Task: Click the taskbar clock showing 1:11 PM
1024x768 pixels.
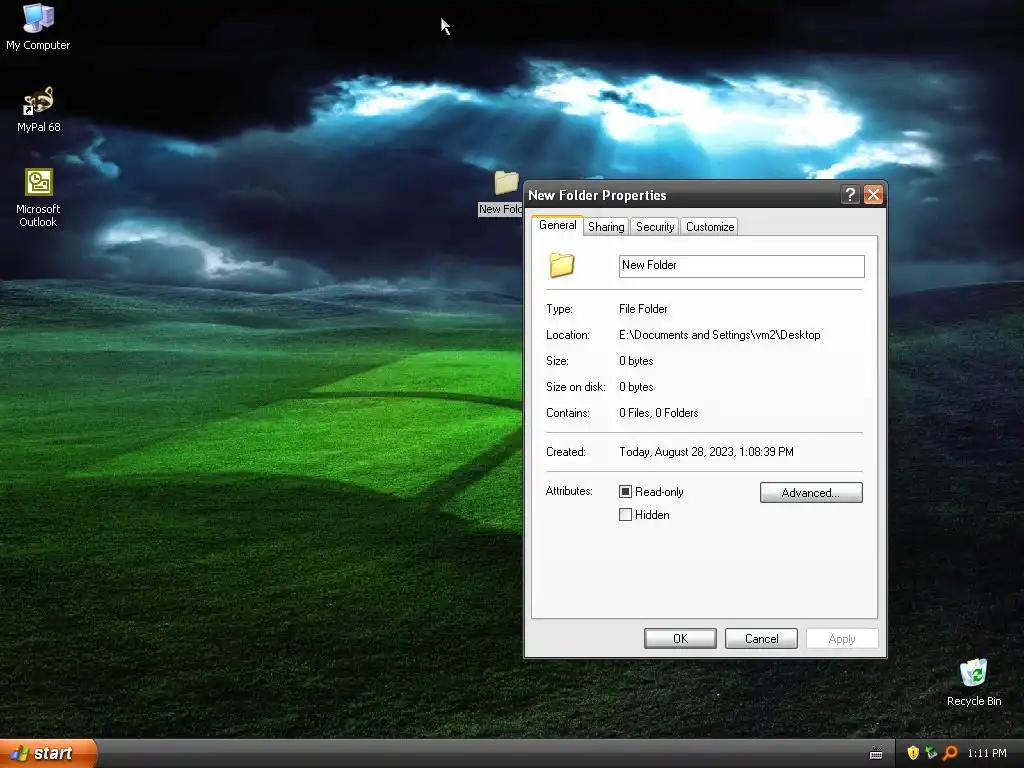Action: click(987, 754)
